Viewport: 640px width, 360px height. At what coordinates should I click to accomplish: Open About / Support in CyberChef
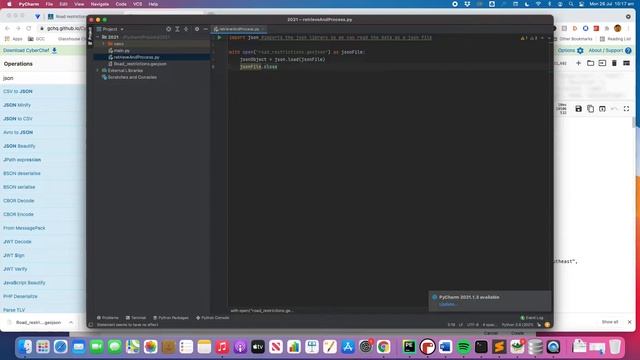point(609,51)
